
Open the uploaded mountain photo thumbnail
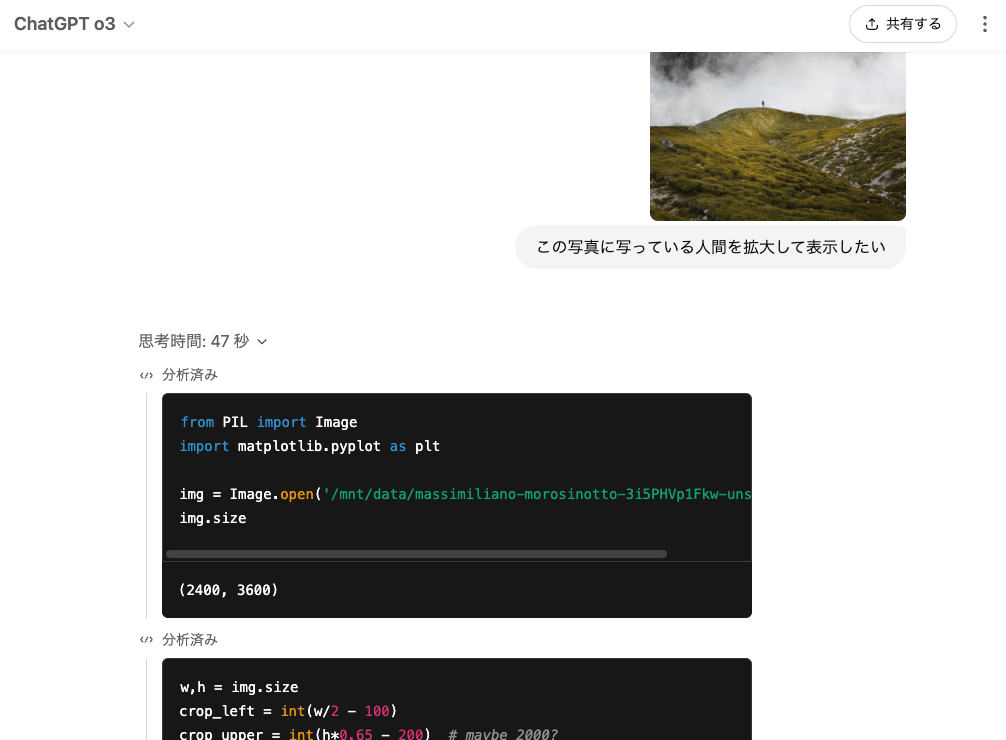point(777,136)
